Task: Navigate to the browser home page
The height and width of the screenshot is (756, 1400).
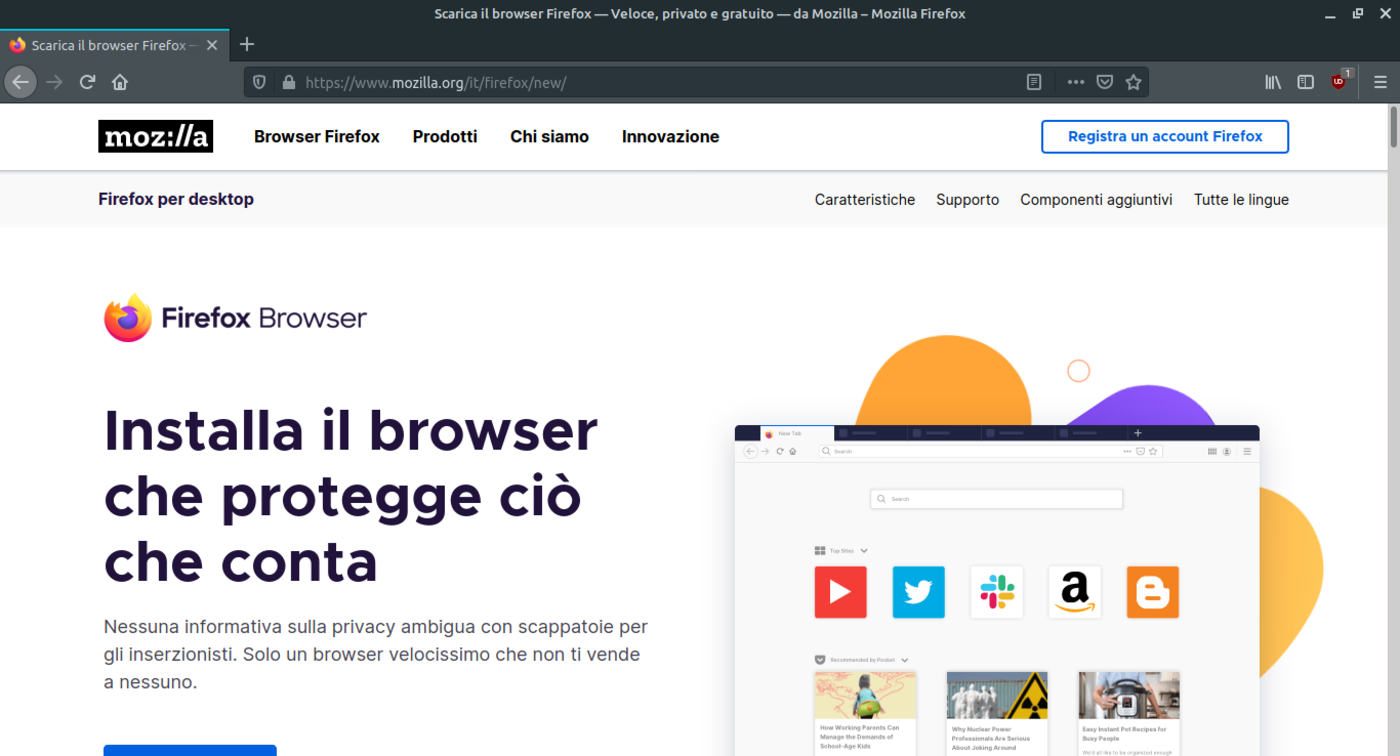Action: tap(120, 82)
